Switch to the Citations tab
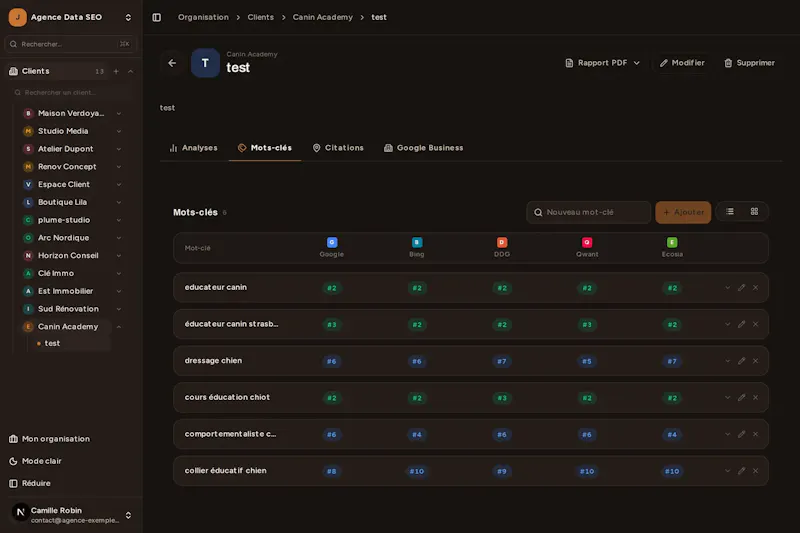This screenshot has height=533, width=800. [338, 148]
